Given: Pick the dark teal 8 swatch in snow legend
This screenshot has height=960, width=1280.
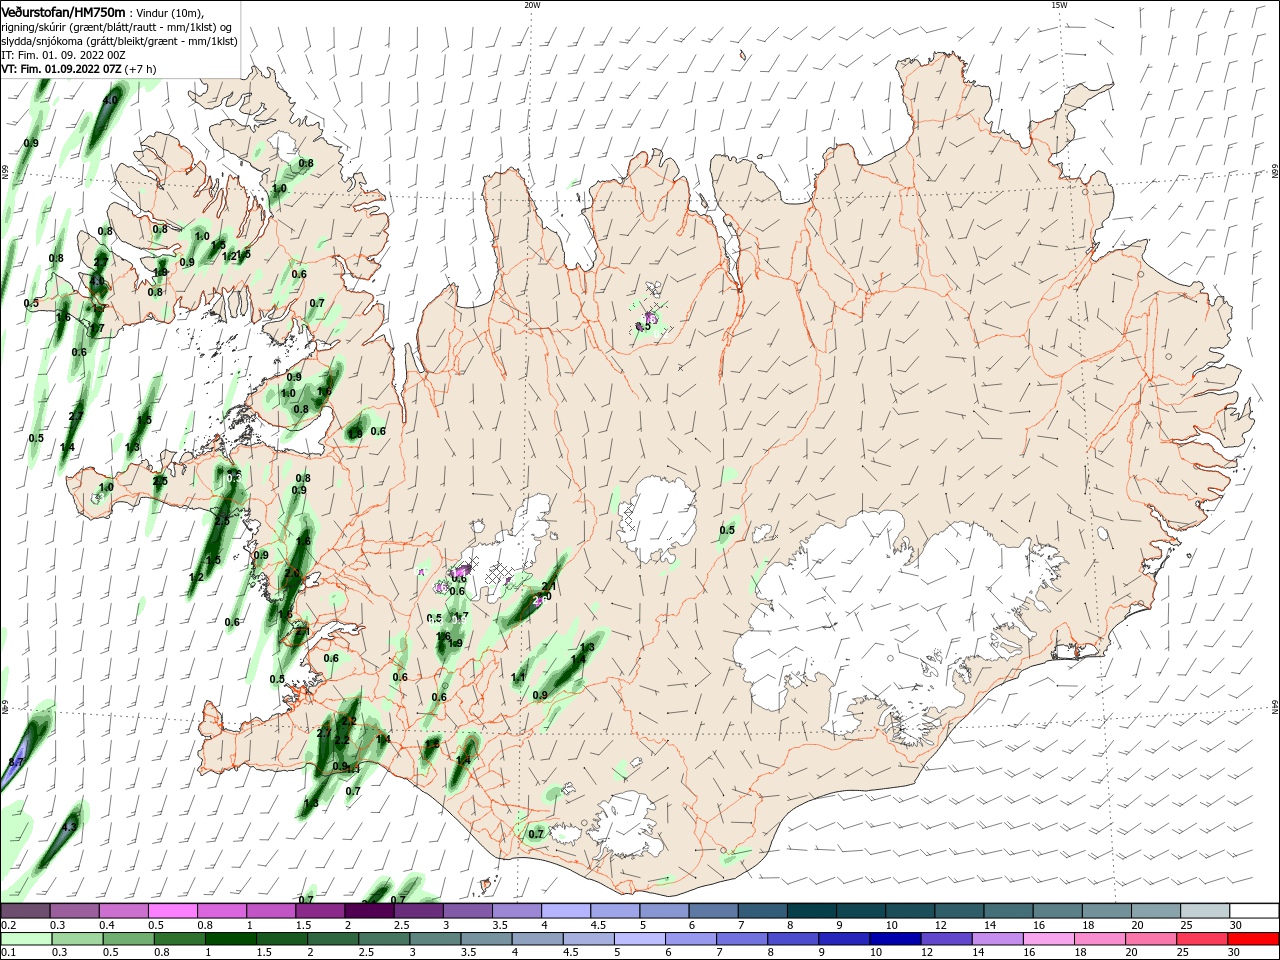Looking at the screenshot, I should point(812,911).
